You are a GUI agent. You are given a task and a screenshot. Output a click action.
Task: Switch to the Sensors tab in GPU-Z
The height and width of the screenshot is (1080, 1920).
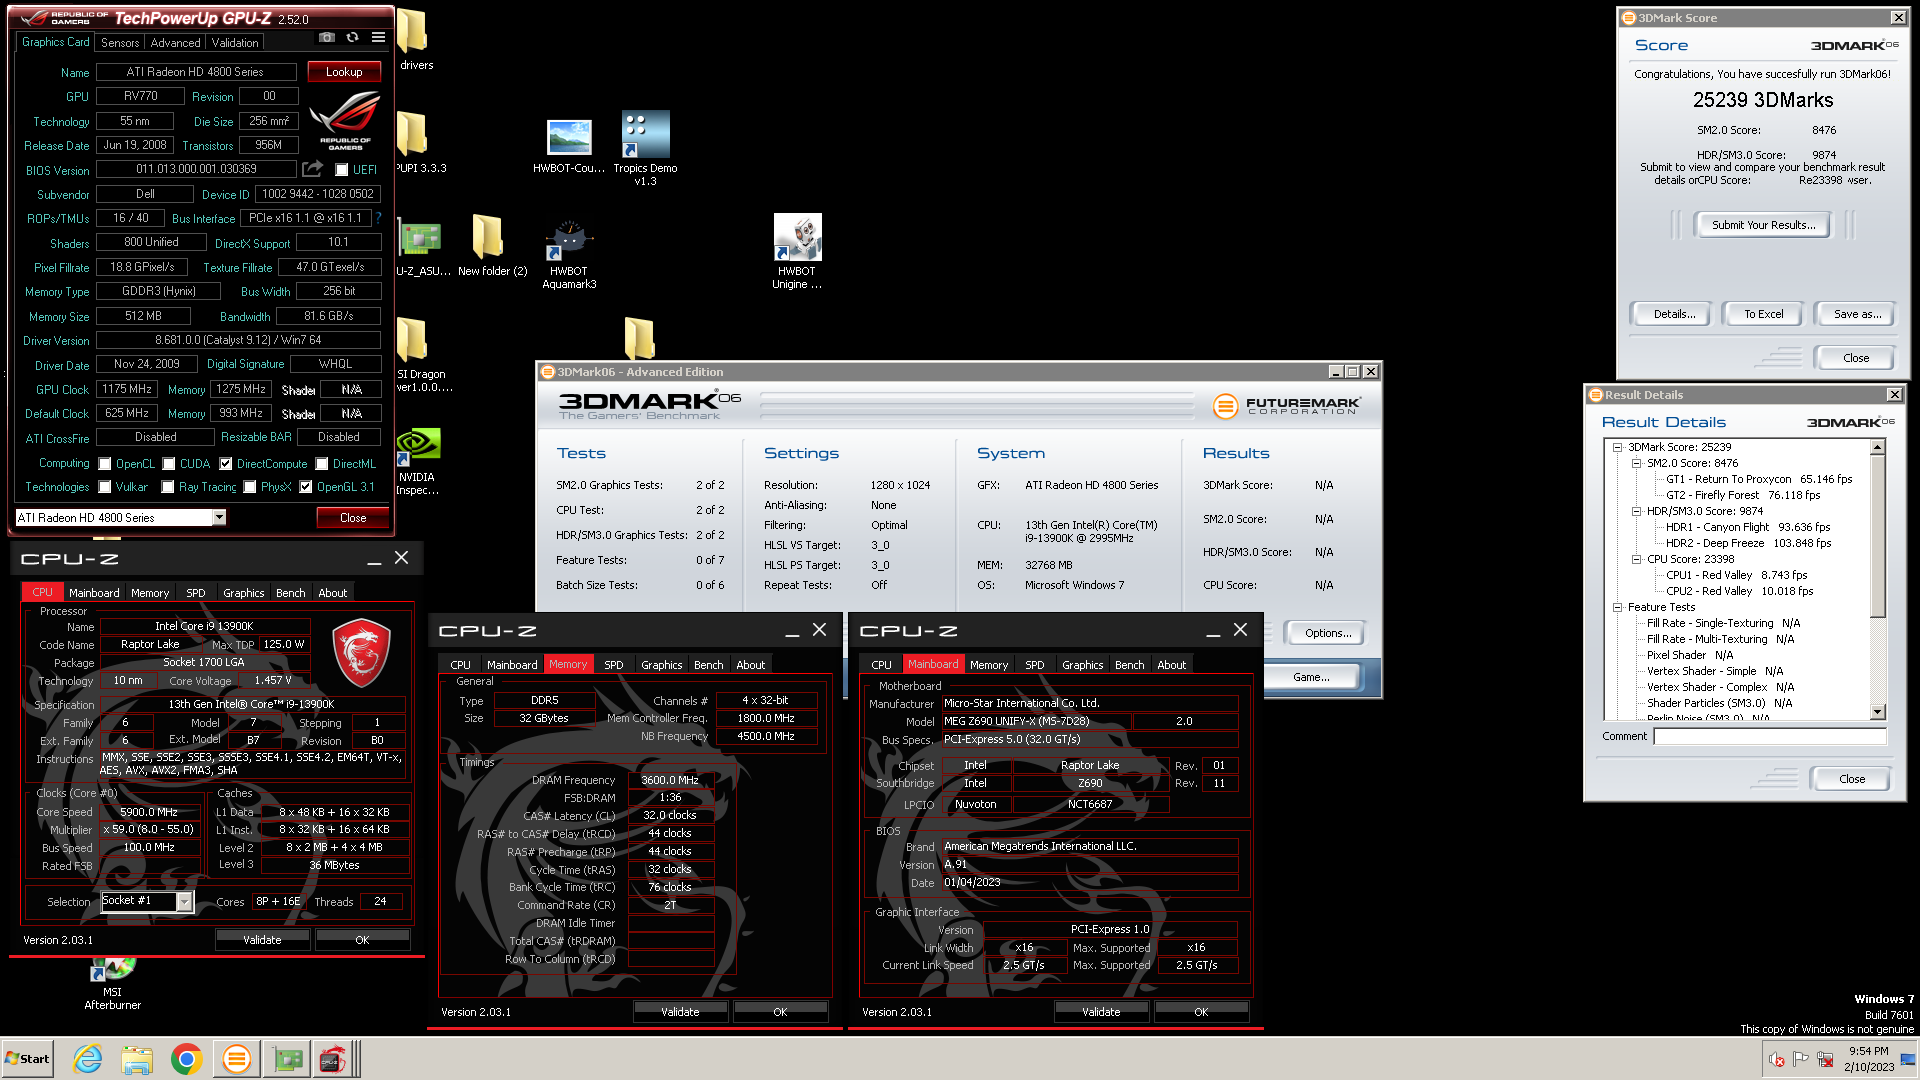120,43
